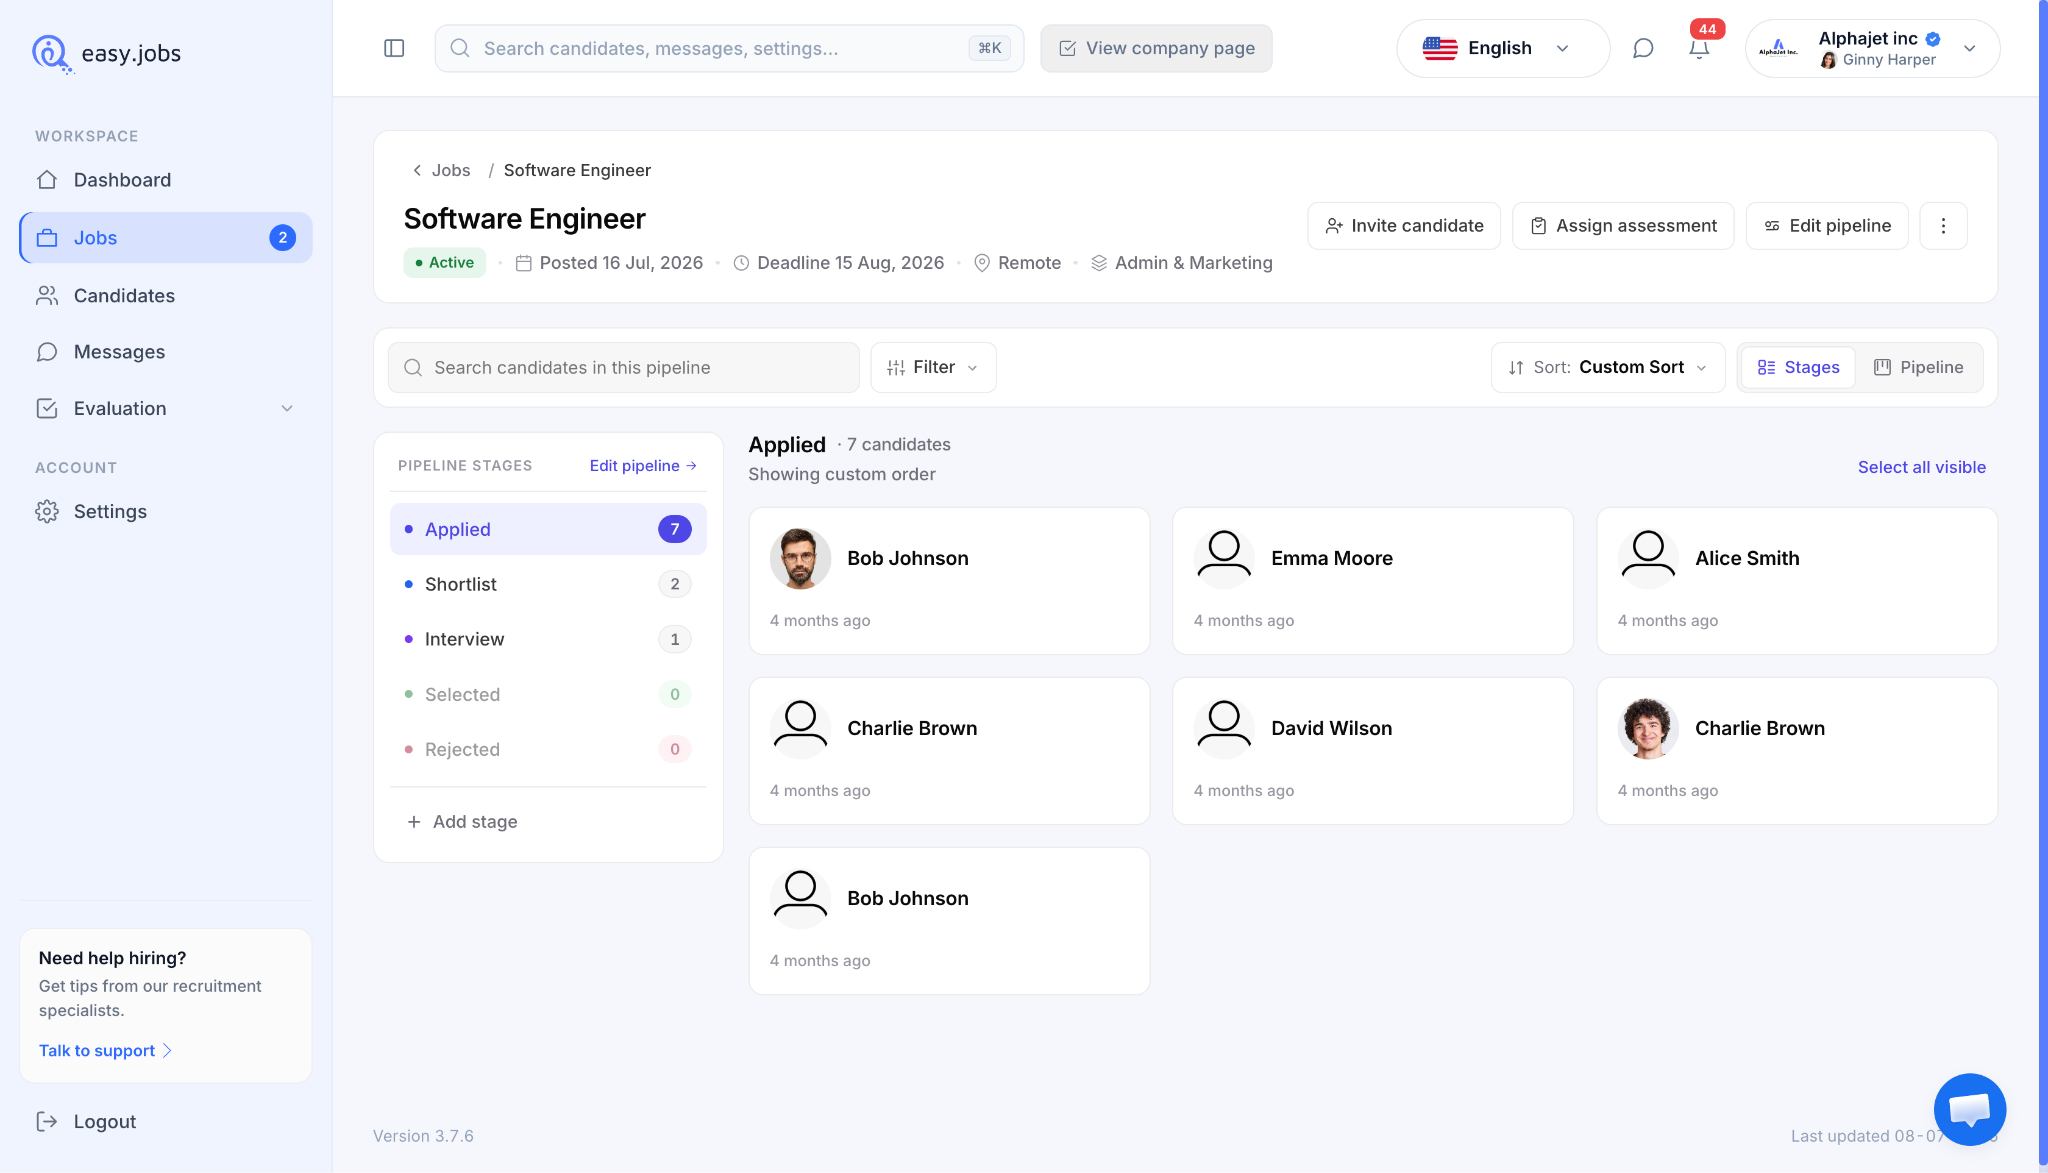Click Select all visible link
Image resolution: width=2048 pixels, height=1173 pixels.
[1921, 467]
